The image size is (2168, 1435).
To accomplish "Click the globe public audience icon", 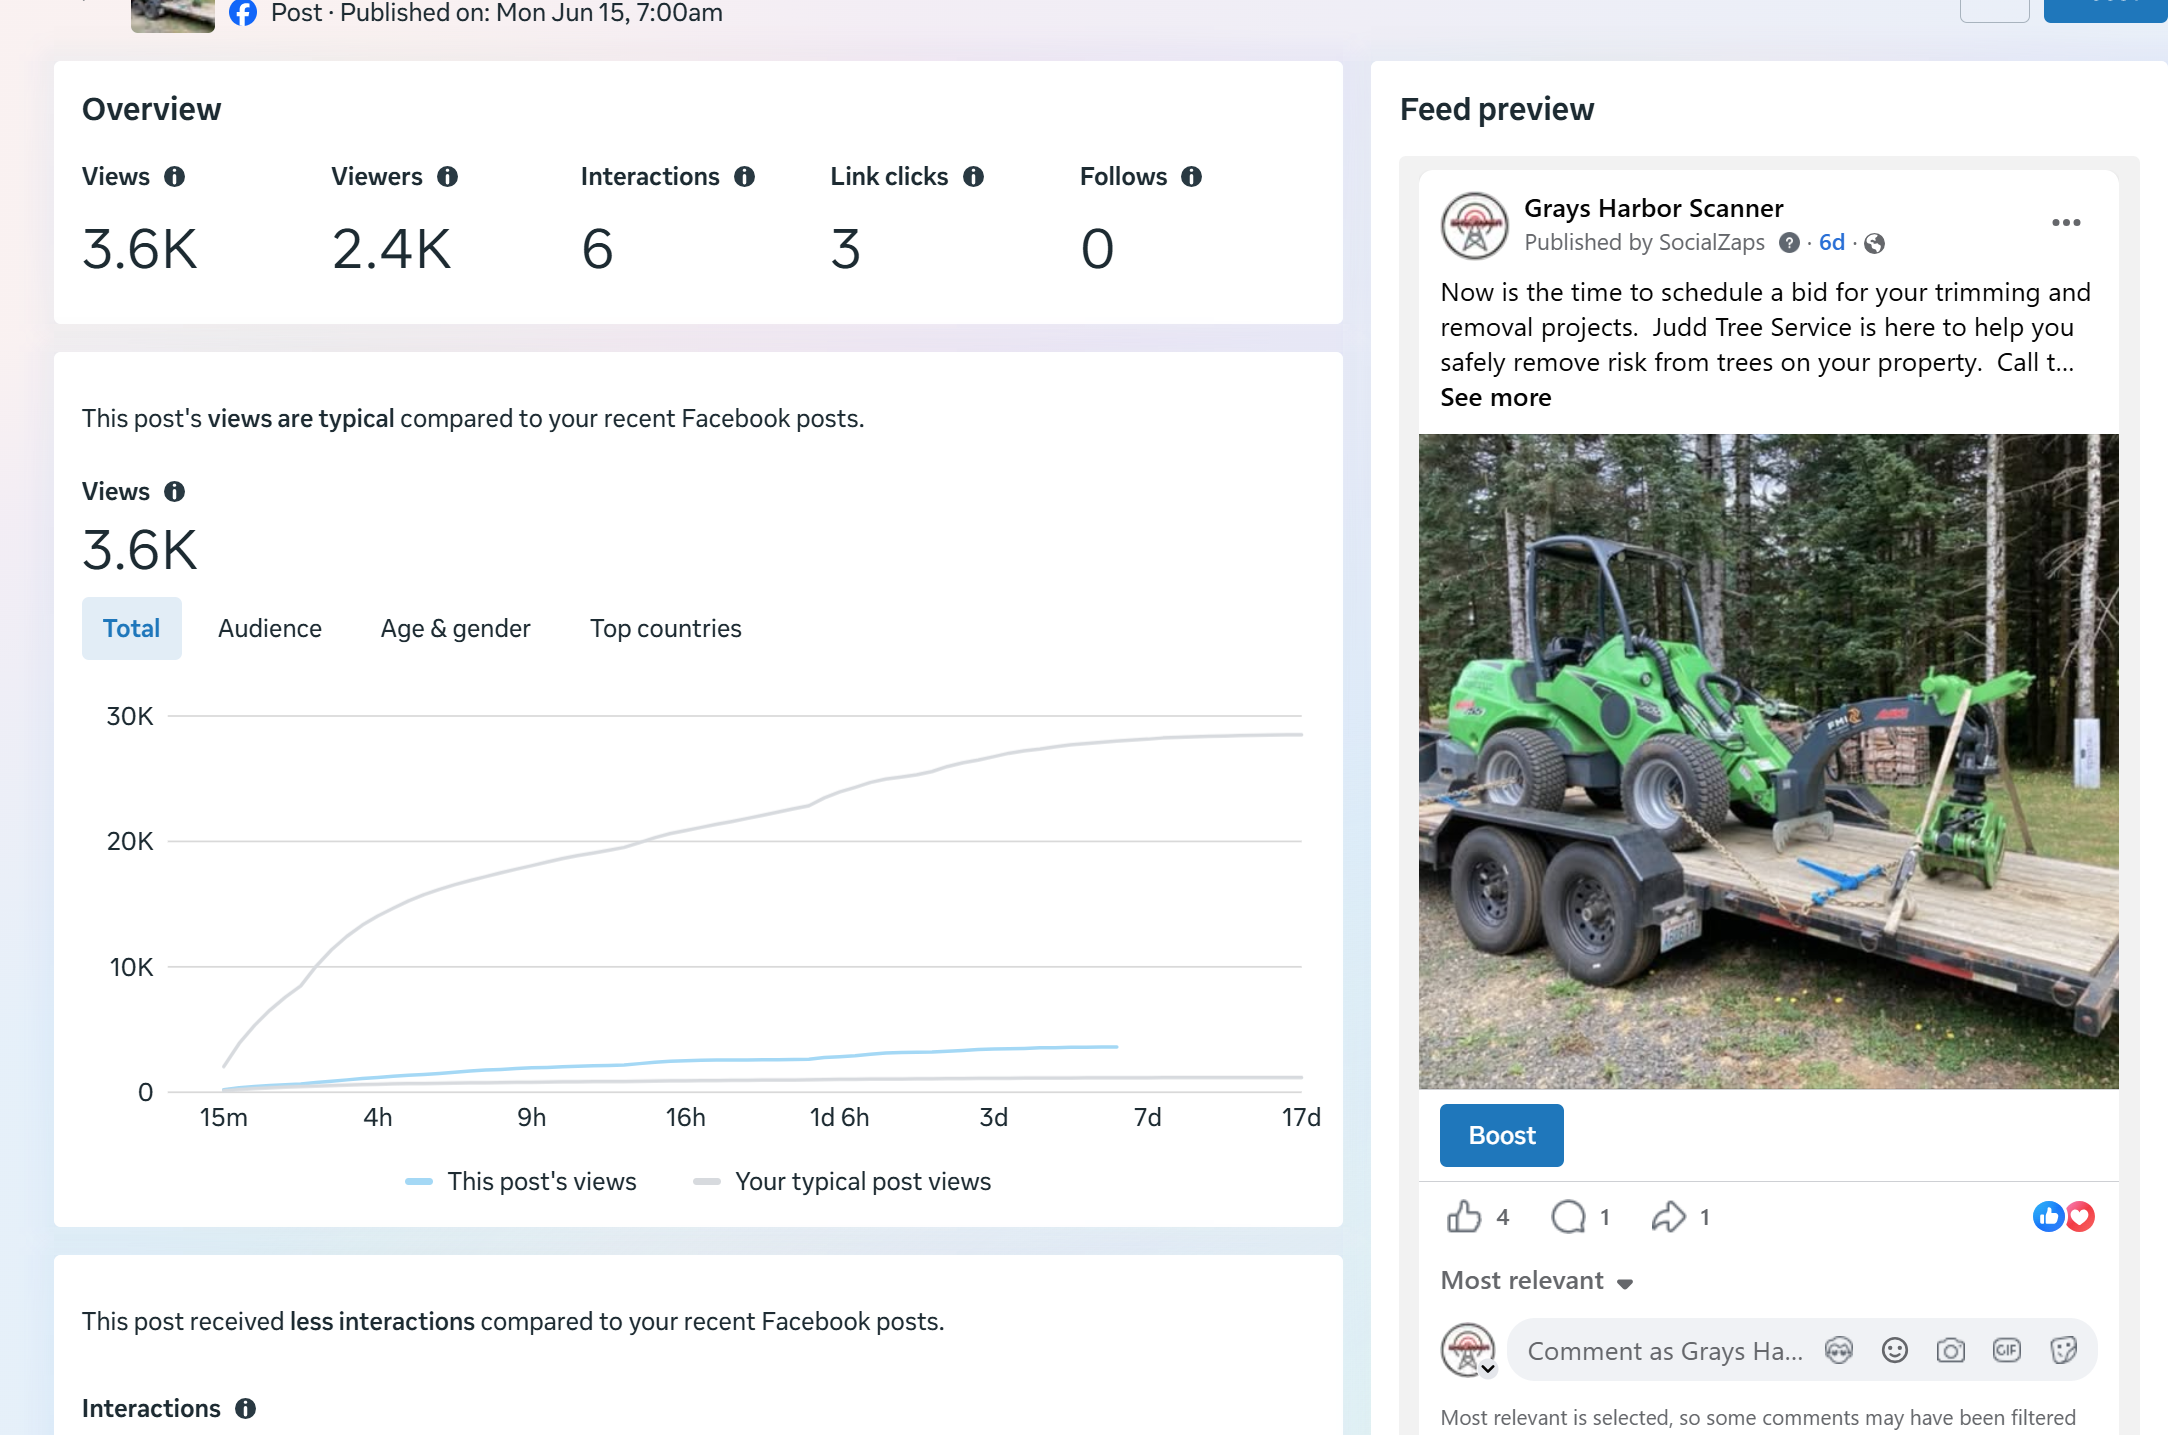I will (x=1875, y=243).
